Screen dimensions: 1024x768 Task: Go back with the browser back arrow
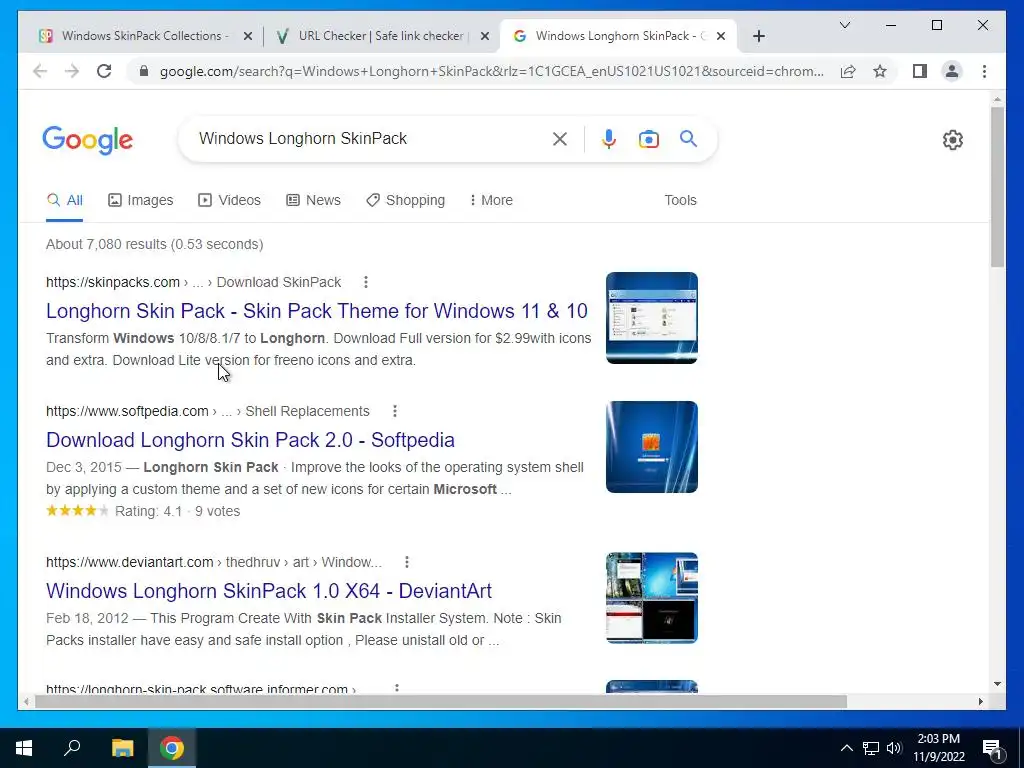click(x=40, y=71)
